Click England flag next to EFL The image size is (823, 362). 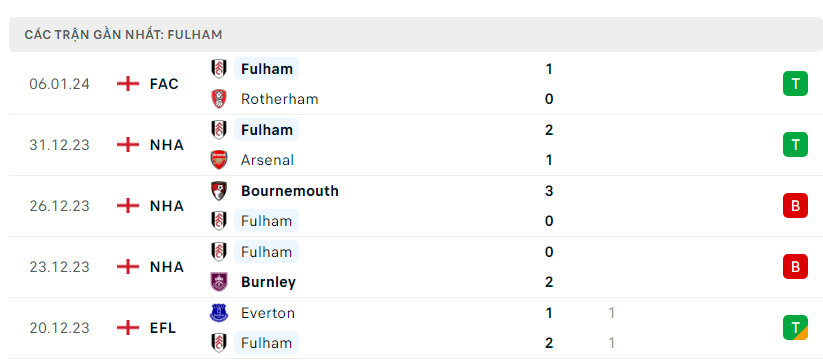128,328
